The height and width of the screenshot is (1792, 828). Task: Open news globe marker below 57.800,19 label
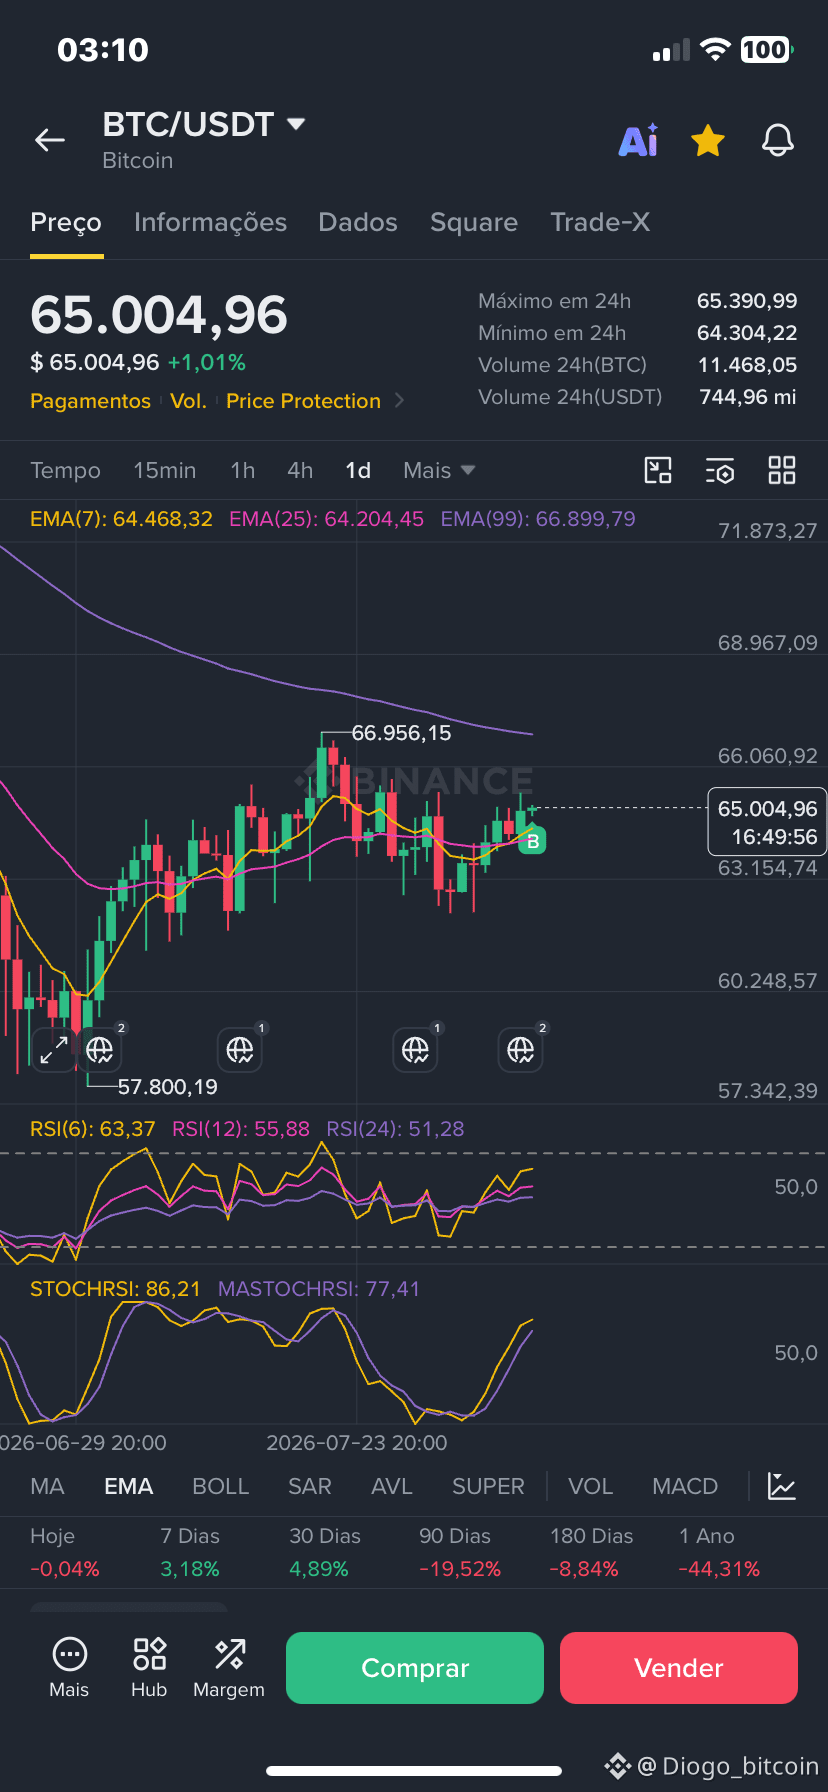pyautogui.click(x=240, y=1050)
